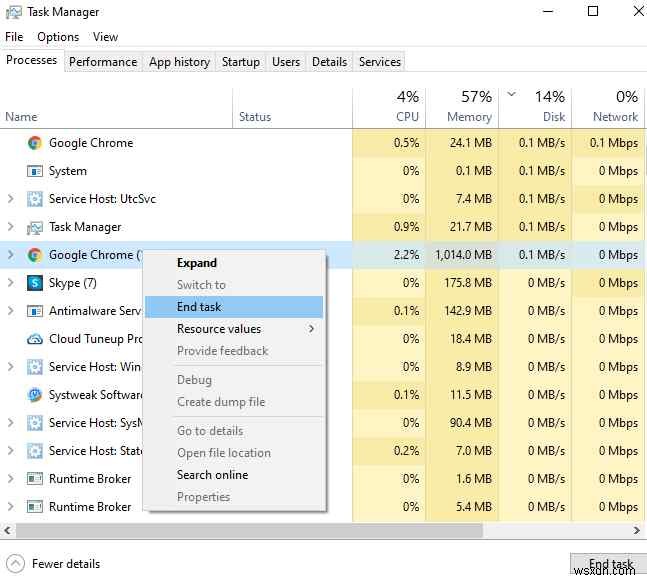Click the Service Host: UtcSvc gear icon
647x581 pixels.
35,199
